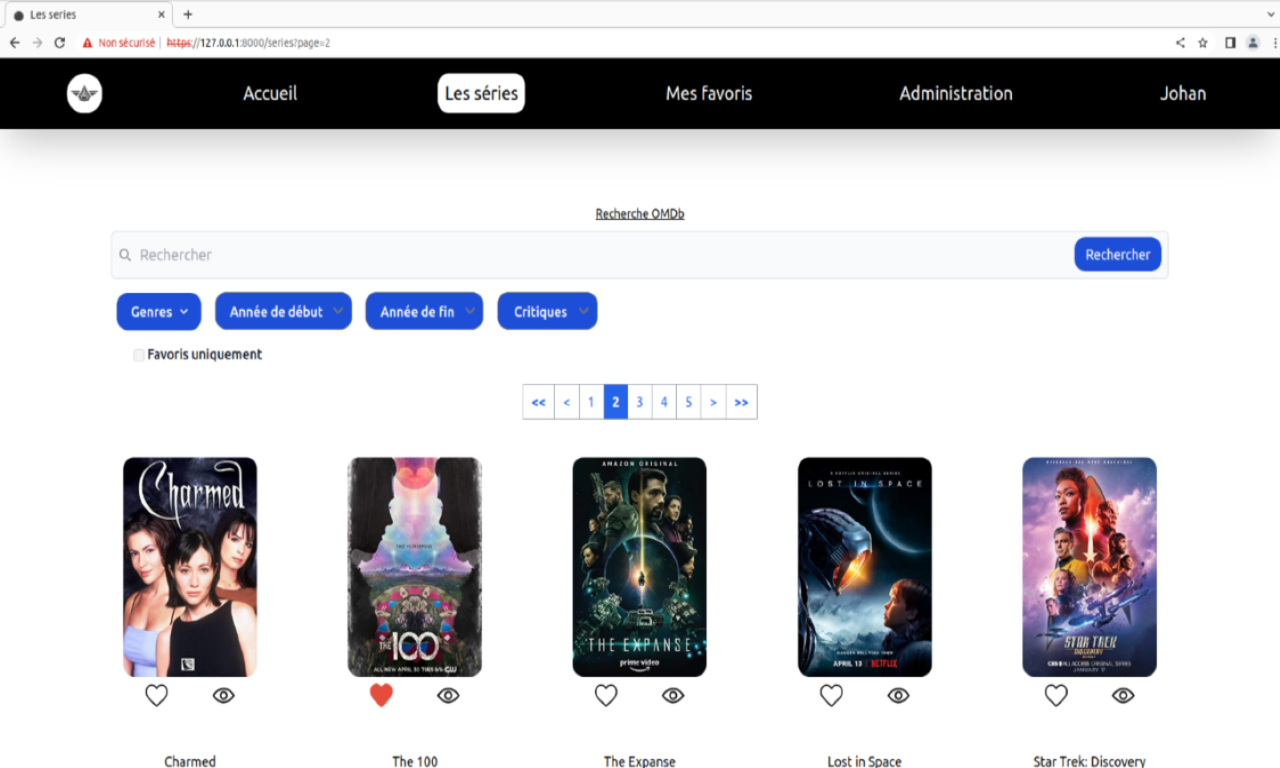This screenshot has height=768, width=1280.
Task: Open the Star Trek: Discovery poster
Action: pyautogui.click(x=1090, y=567)
